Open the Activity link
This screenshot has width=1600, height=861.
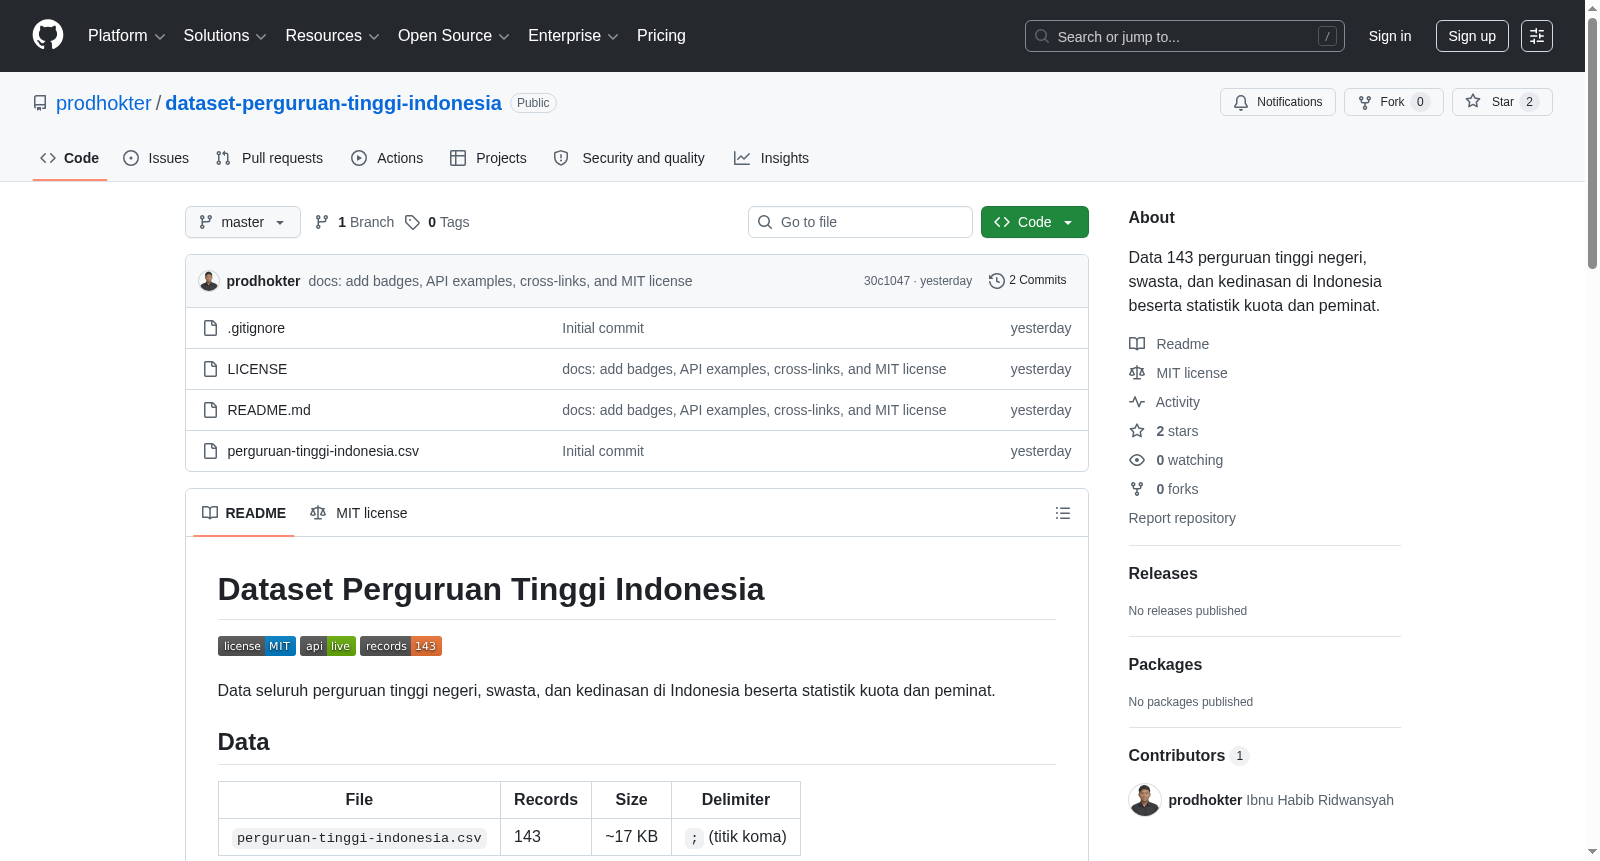1164,402
